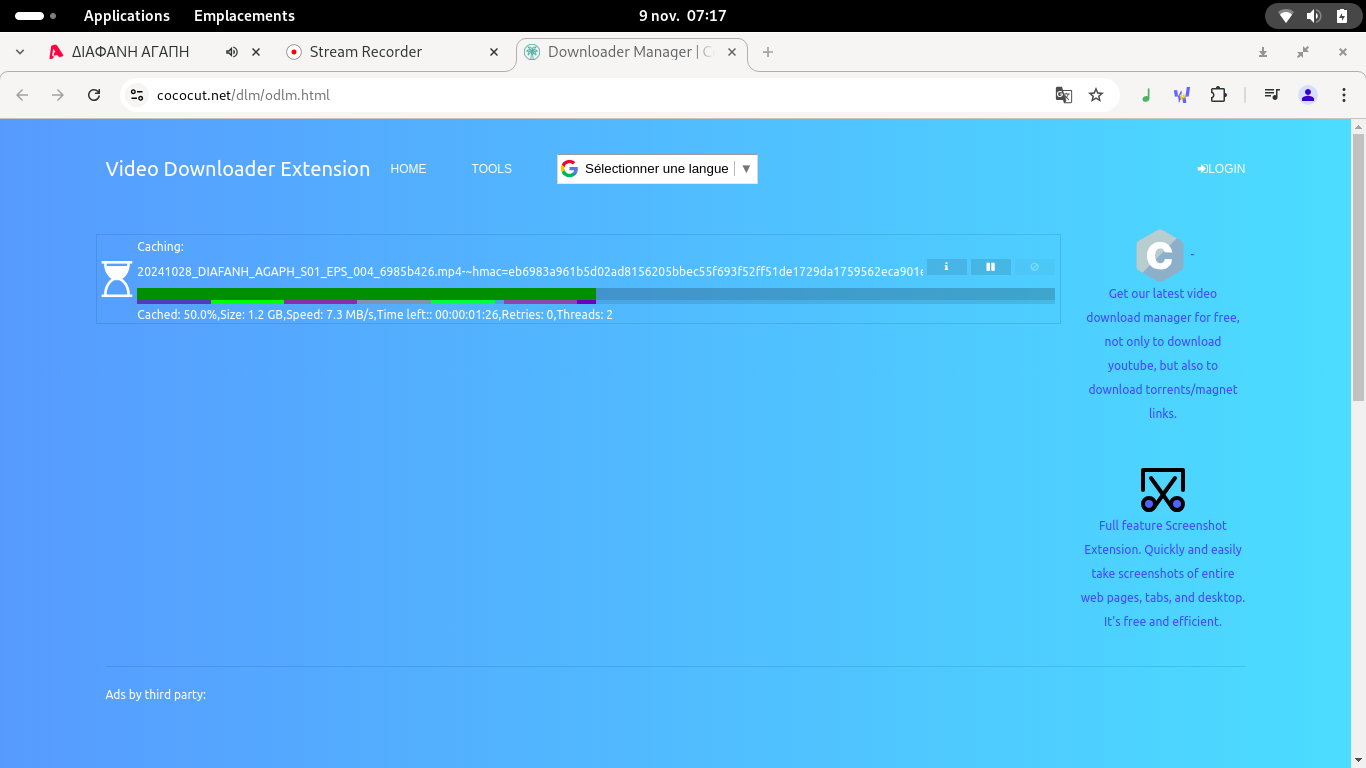Close the ΔΙΑΦΑΝΗ ΑΓΑΠΗ tab
Image resolution: width=1366 pixels, height=768 pixels.
click(x=256, y=52)
